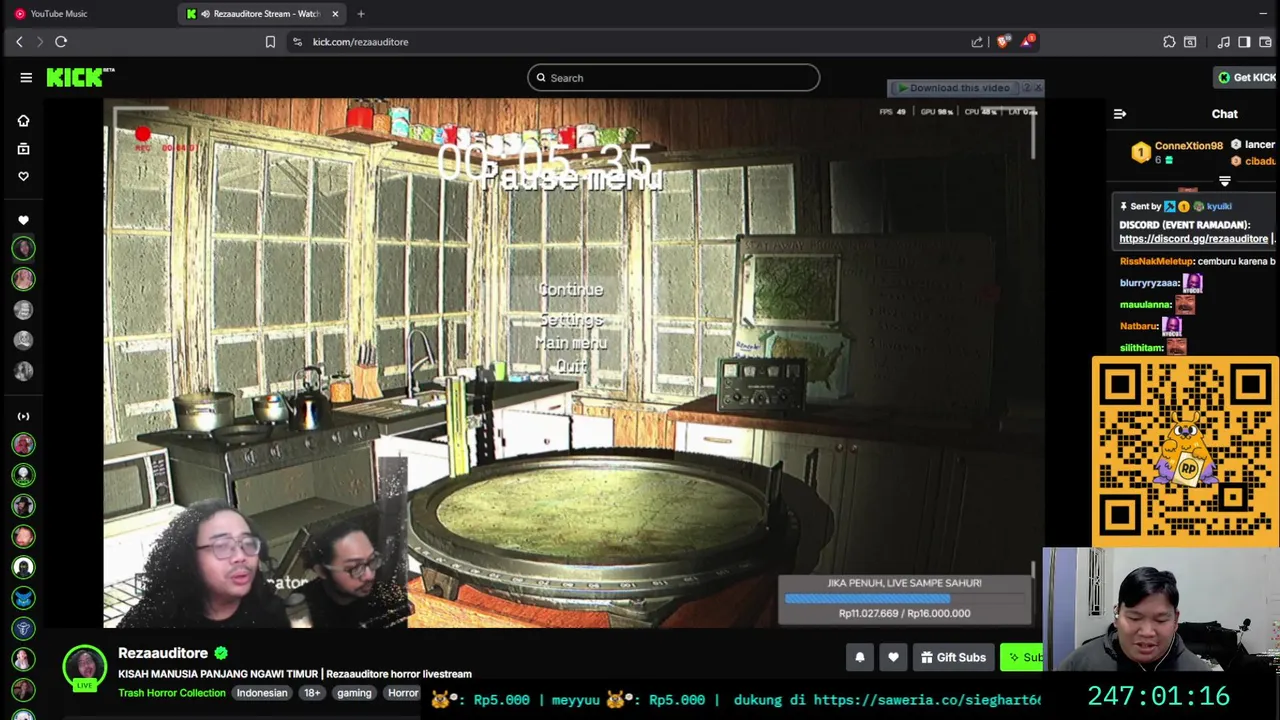The width and height of the screenshot is (1280, 720).
Task: Share this page using the share icon
Action: point(977,42)
